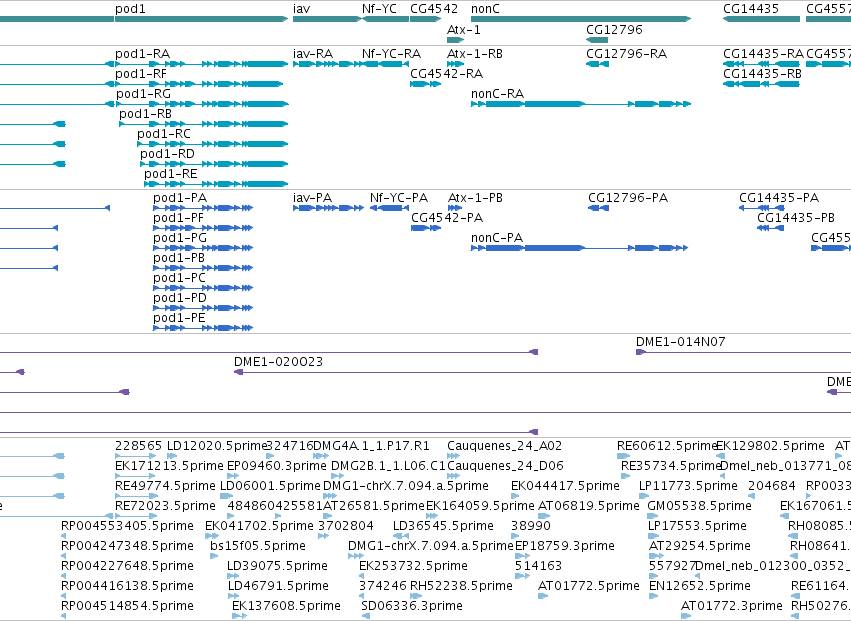Select EST label Cauquenes_24_A02
Screen dimensions: 851x621
pos(505,446)
